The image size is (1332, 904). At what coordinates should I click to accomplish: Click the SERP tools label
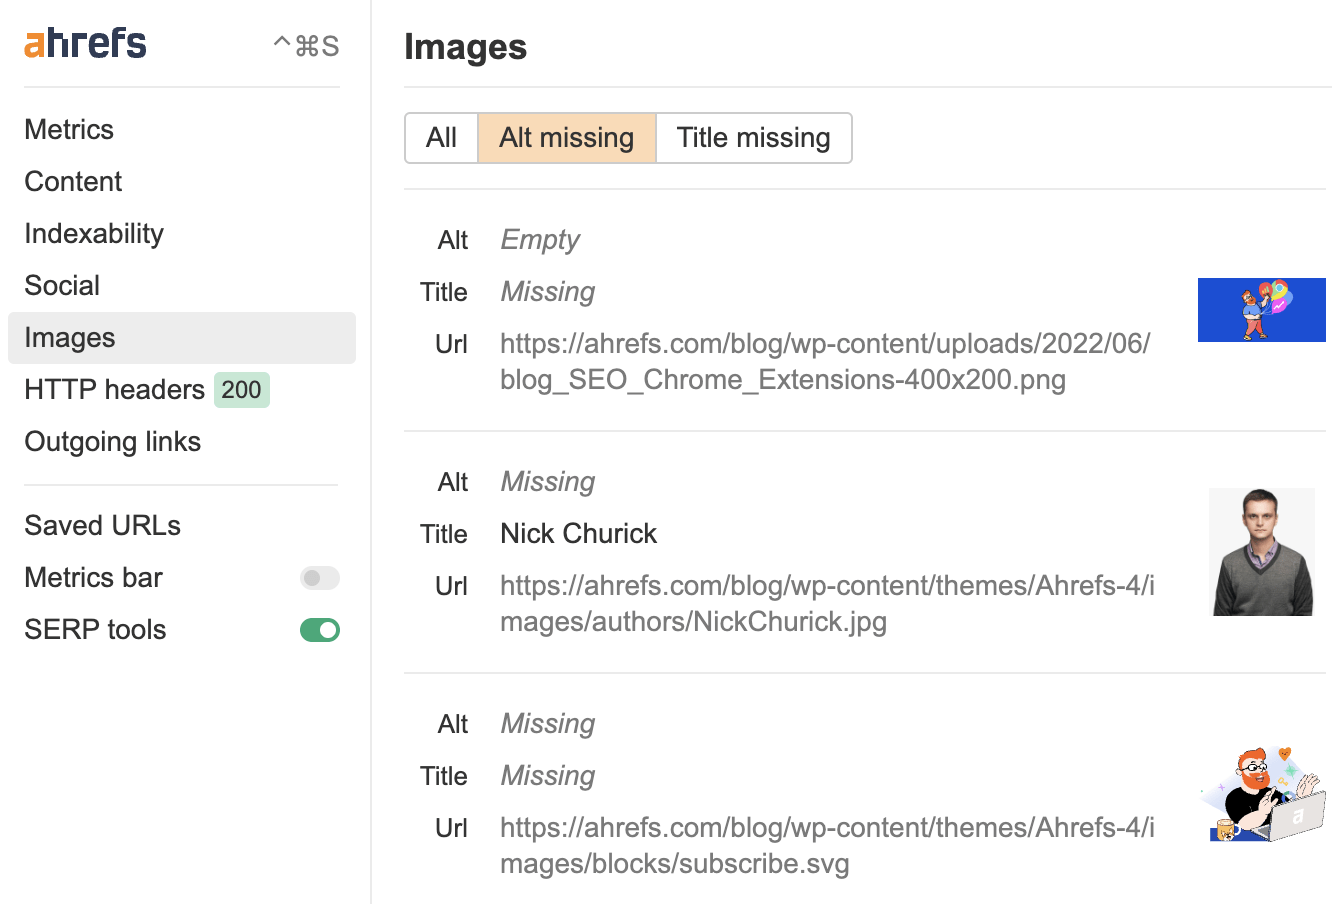96,630
